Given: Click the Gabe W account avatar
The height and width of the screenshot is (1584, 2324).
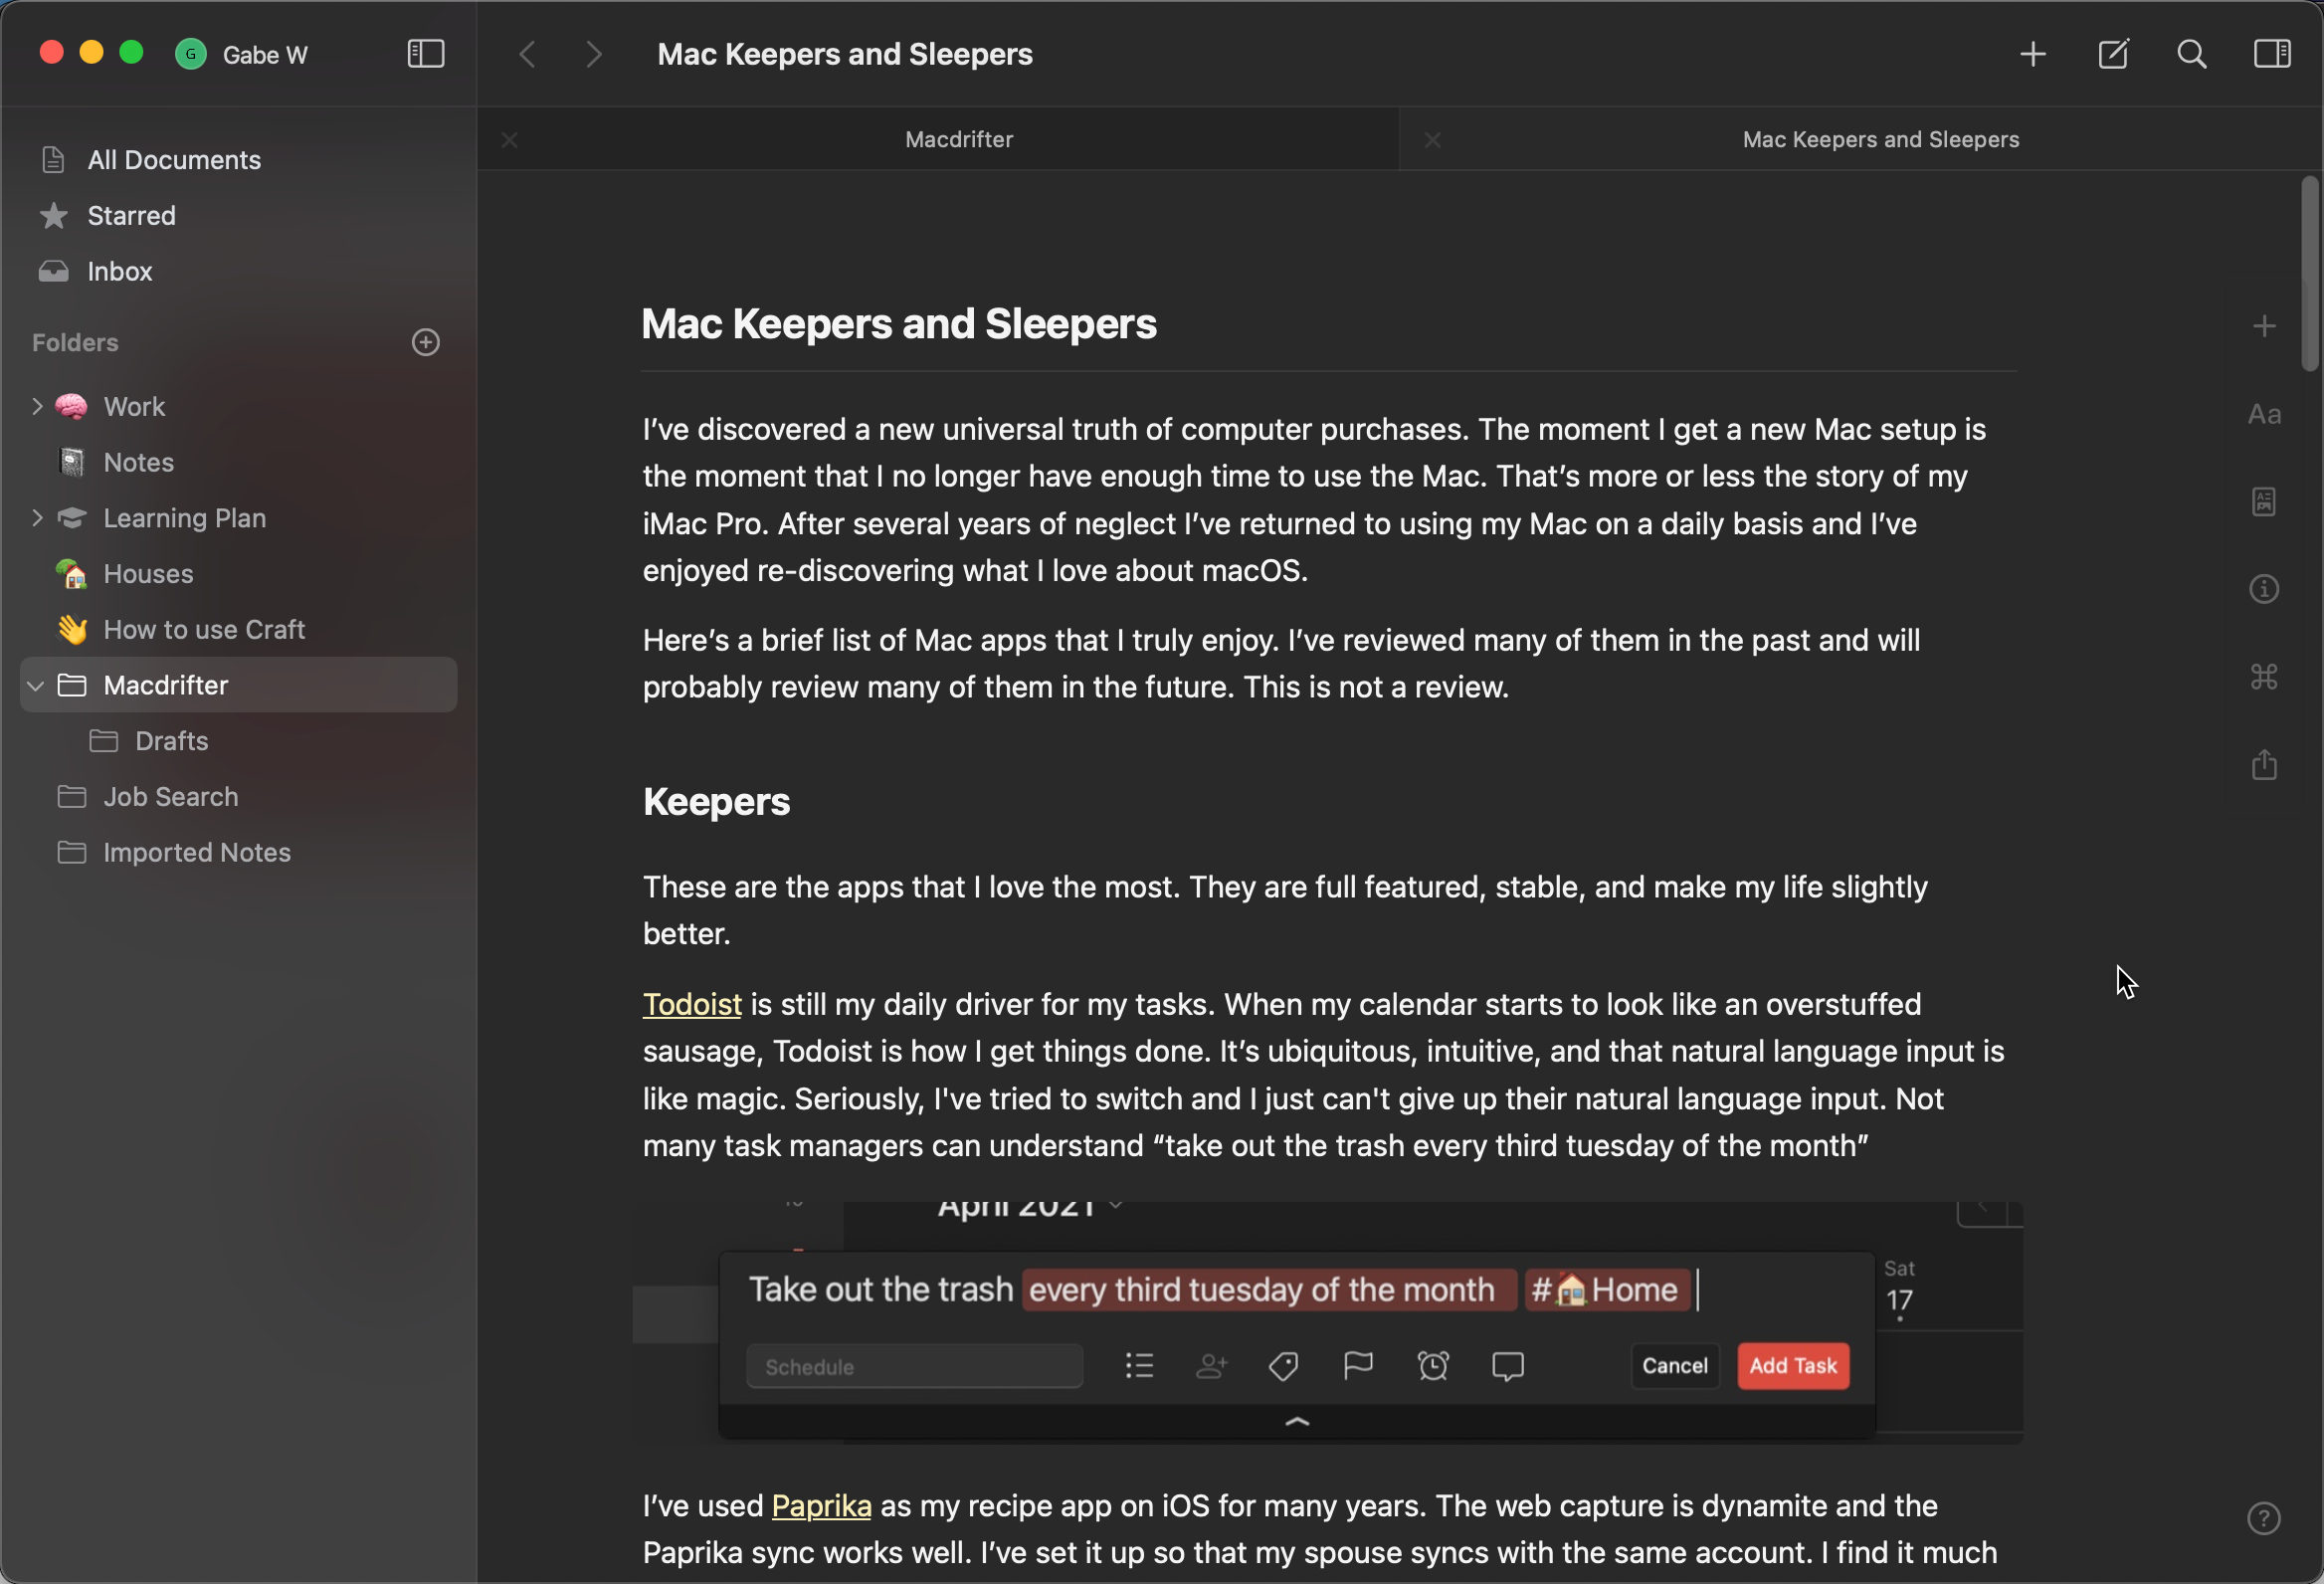Looking at the screenshot, I should tap(190, 54).
